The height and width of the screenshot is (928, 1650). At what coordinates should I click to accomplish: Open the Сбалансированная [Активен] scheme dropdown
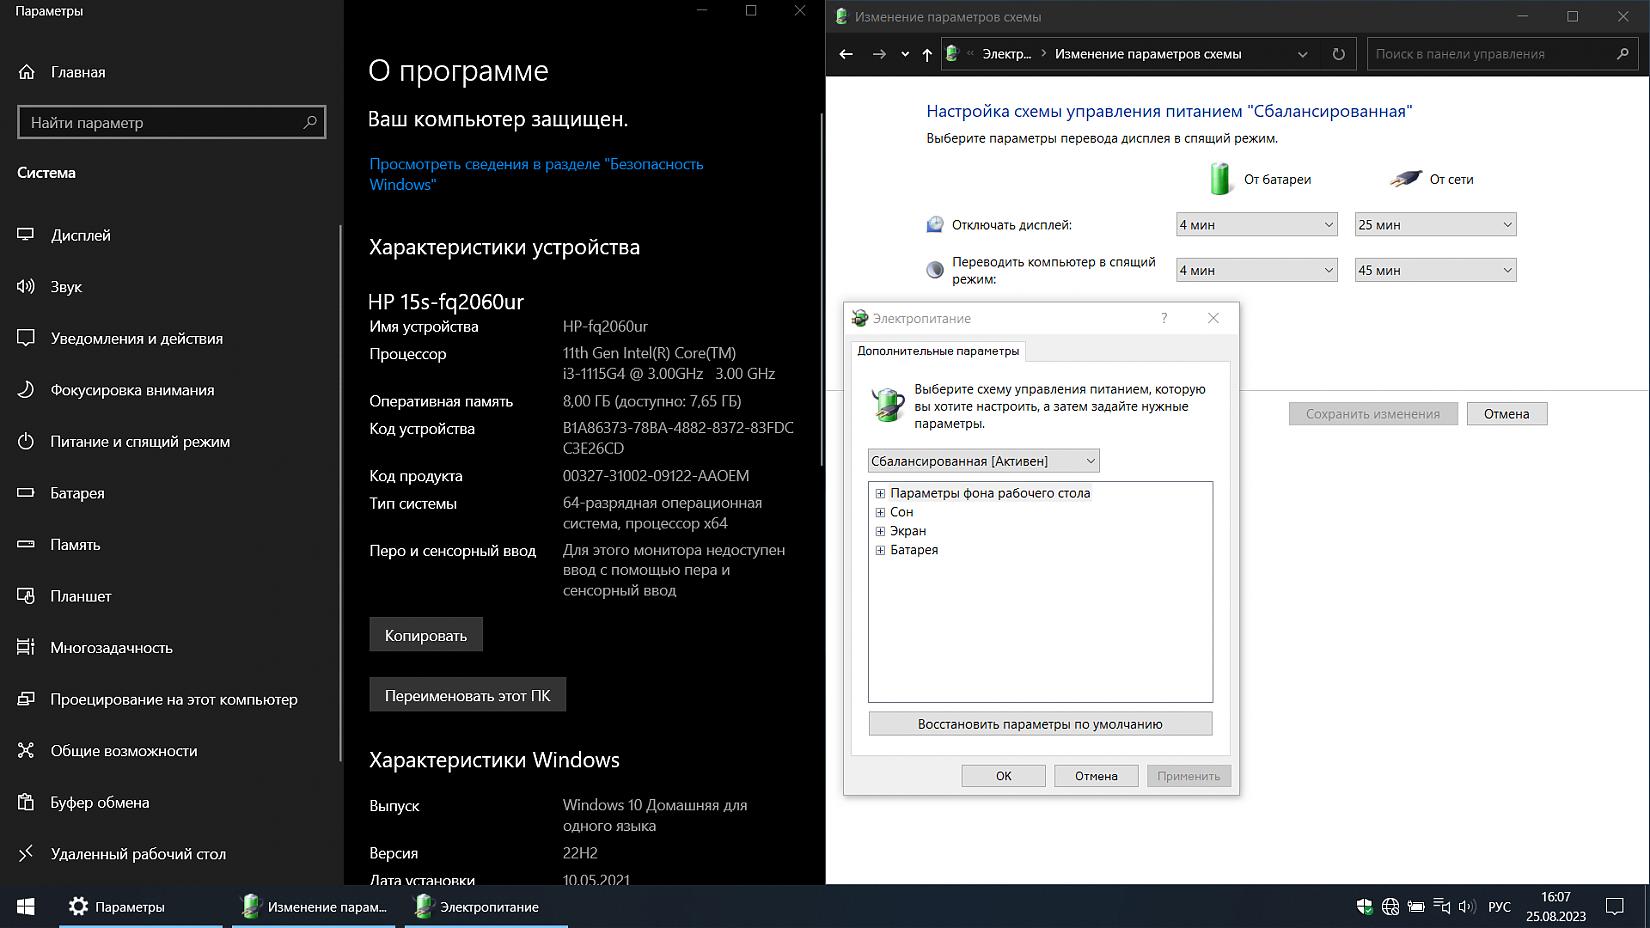pyautogui.click(x=984, y=461)
